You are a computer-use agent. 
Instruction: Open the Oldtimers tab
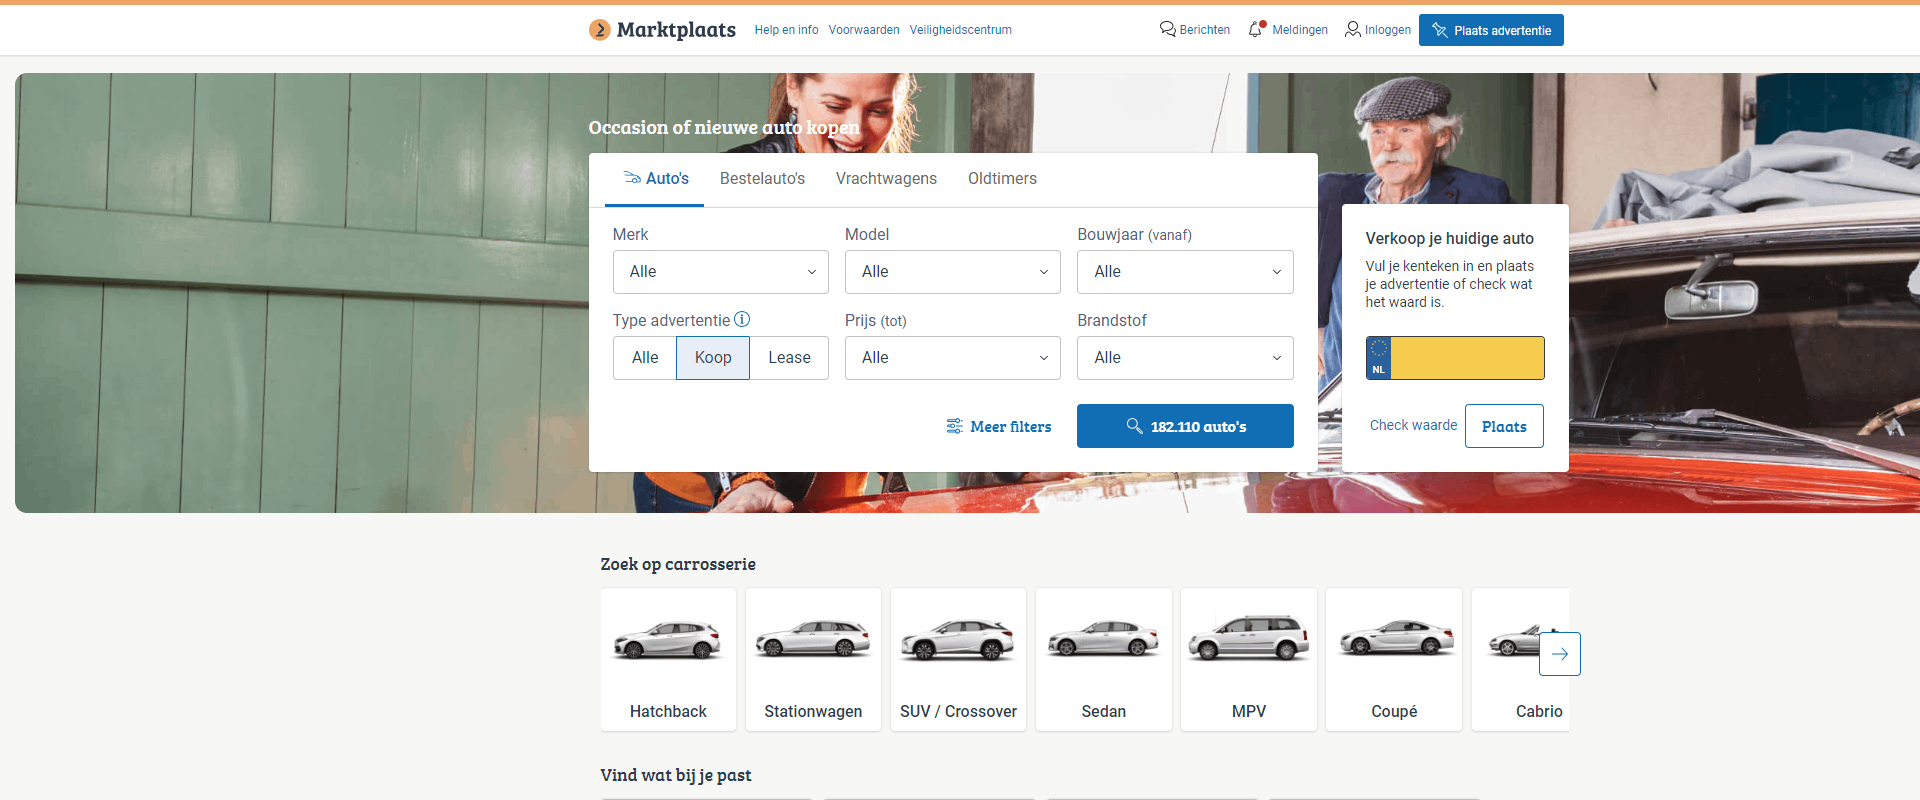click(1002, 179)
